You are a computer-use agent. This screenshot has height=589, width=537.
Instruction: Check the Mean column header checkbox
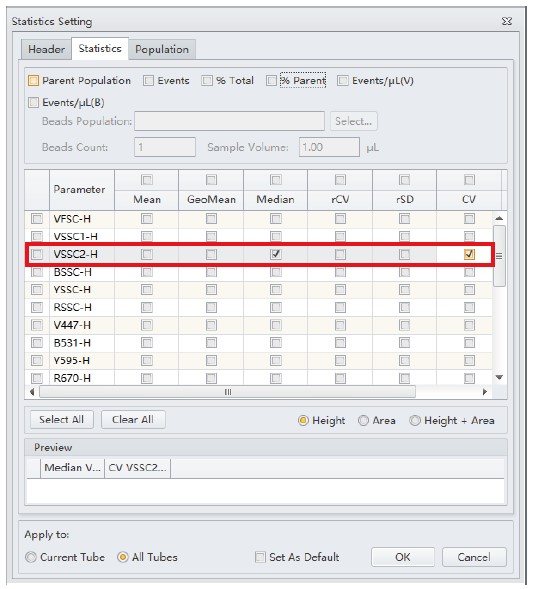point(147,180)
